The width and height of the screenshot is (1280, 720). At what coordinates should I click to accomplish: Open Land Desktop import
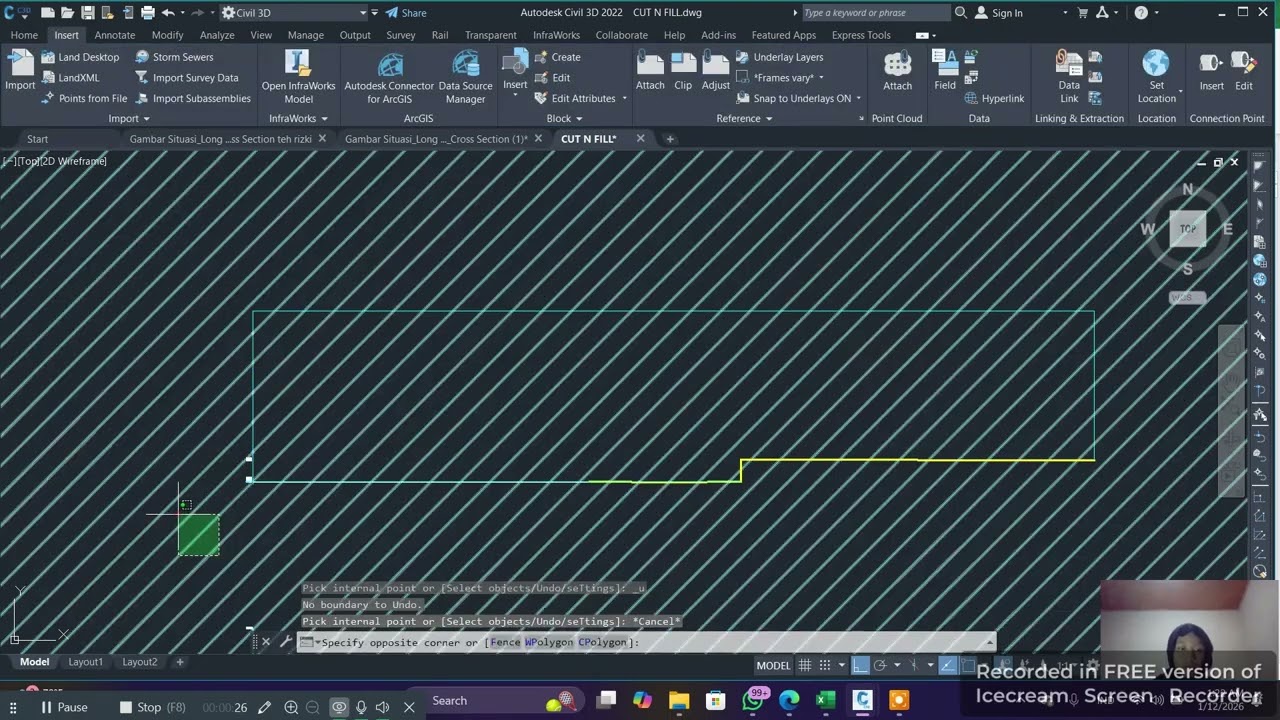[80, 57]
